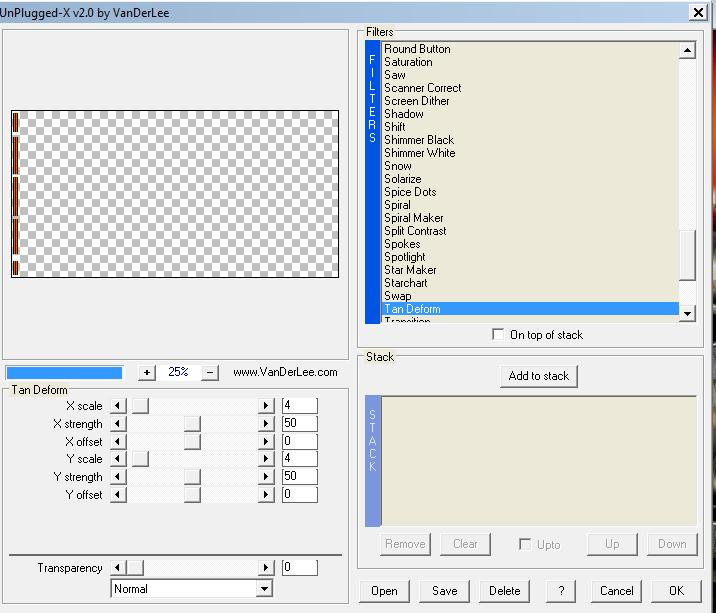
Task: Click the X strength slider thumb
Action: [192, 423]
